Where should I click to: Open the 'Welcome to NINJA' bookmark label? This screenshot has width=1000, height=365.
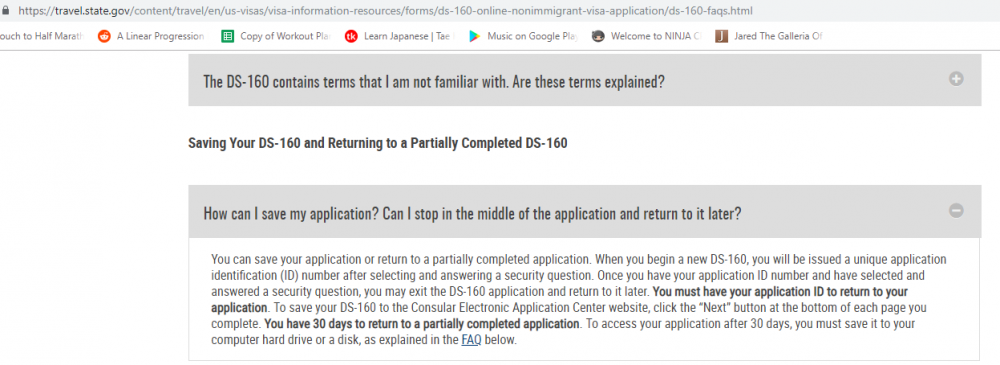[656, 36]
